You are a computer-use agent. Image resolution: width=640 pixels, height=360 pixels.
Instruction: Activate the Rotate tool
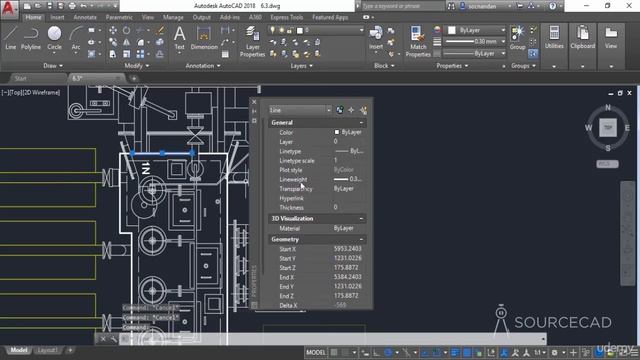[x=127, y=30]
